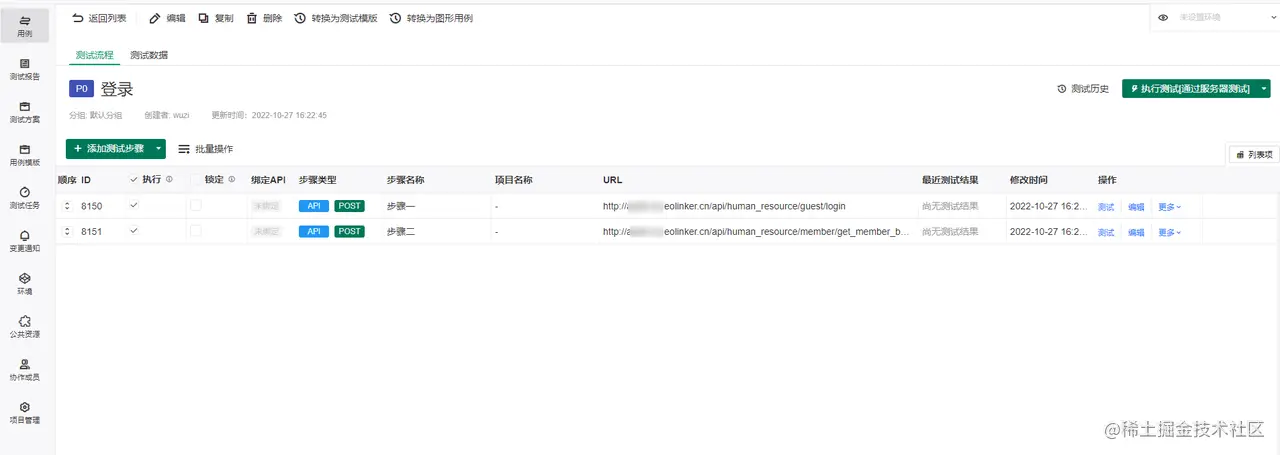This screenshot has width=1280, height=455.
Task: Click the 绑定API column header
Action: point(268,180)
